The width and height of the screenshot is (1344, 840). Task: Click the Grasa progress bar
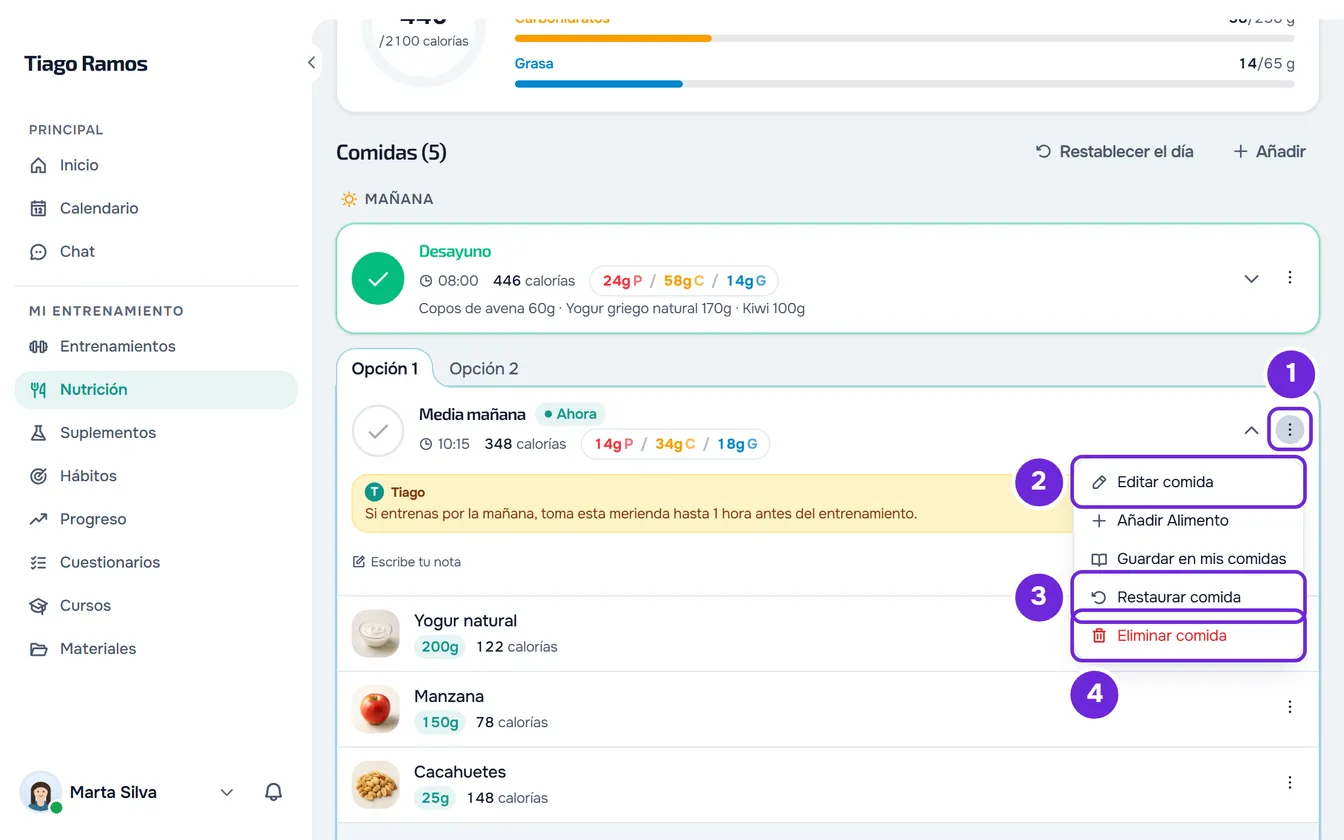[904, 84]
